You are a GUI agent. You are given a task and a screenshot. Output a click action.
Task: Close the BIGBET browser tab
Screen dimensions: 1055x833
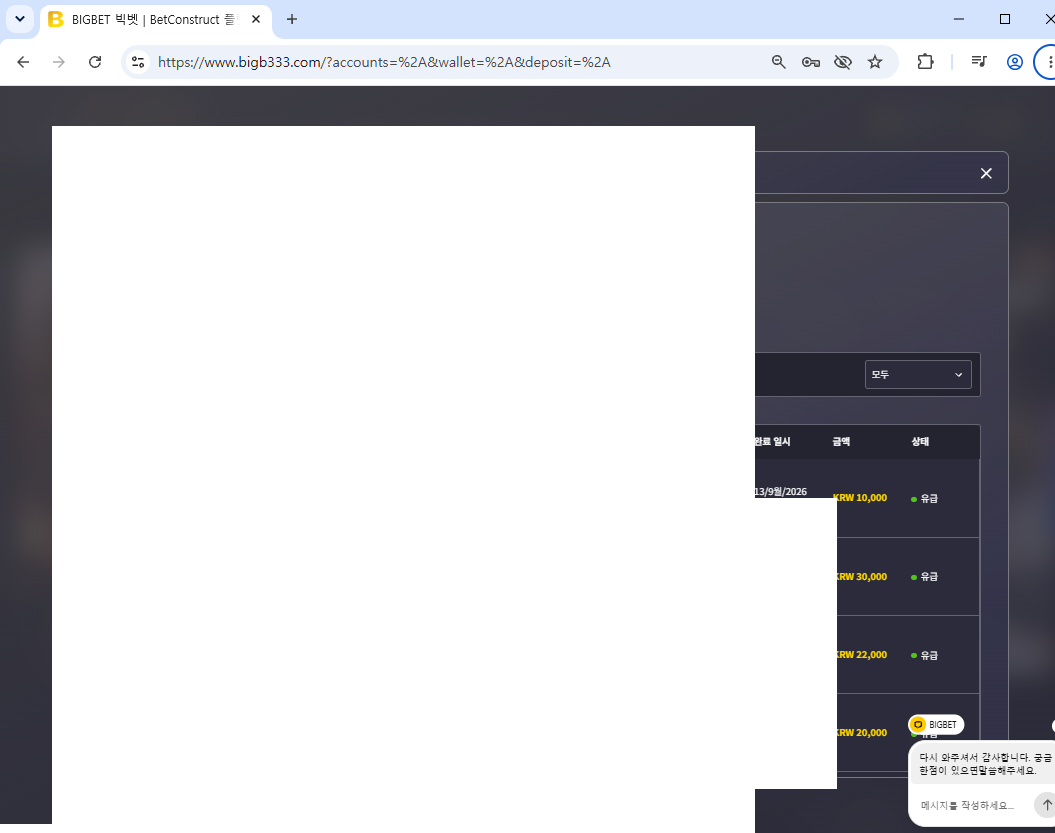(256, 20)
